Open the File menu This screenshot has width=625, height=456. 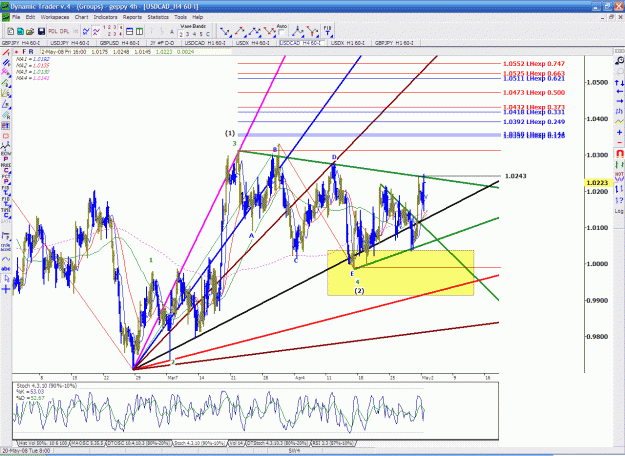[16, 17]
